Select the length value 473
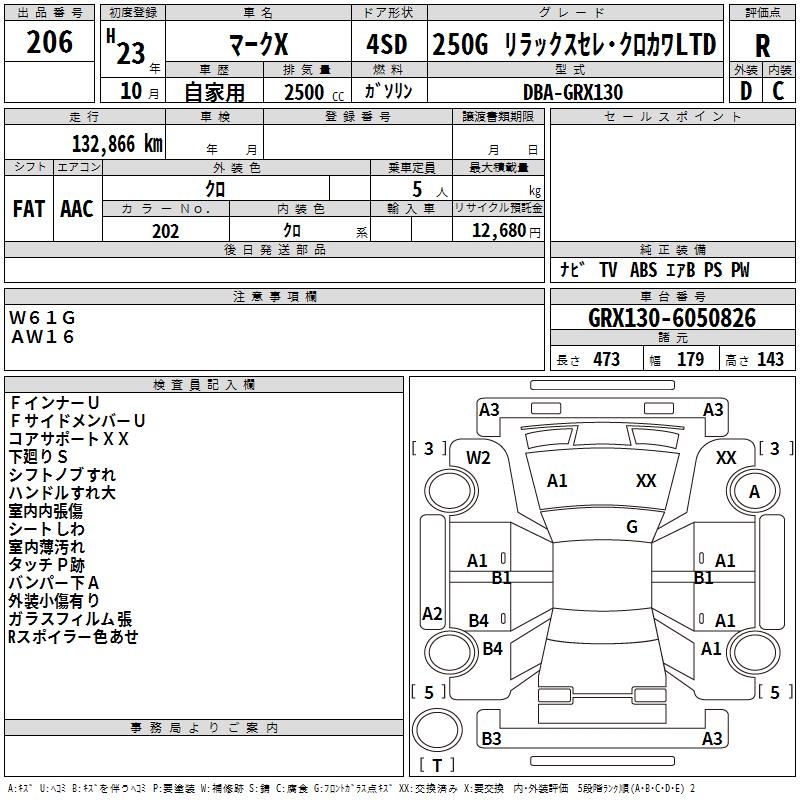The height and width of the screenshot is (800, 800). 607,359
